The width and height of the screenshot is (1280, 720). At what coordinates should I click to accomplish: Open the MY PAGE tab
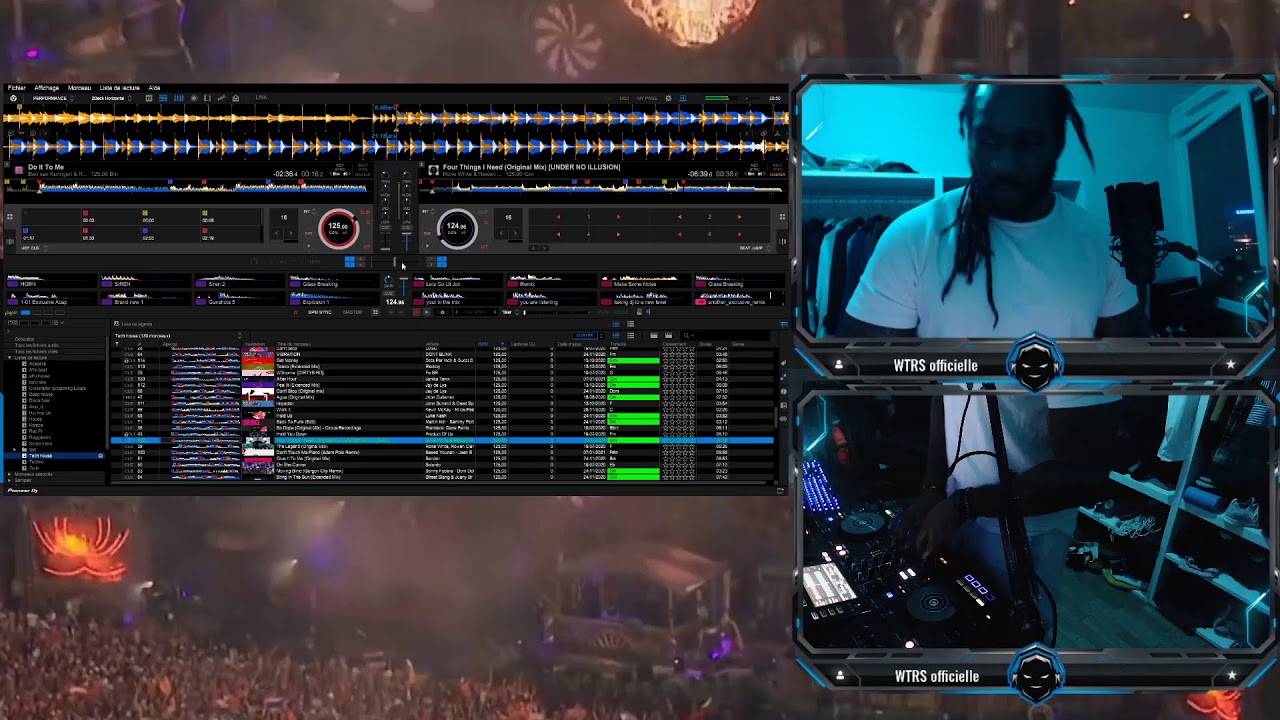pyautogui.click(x=647, y=98)
